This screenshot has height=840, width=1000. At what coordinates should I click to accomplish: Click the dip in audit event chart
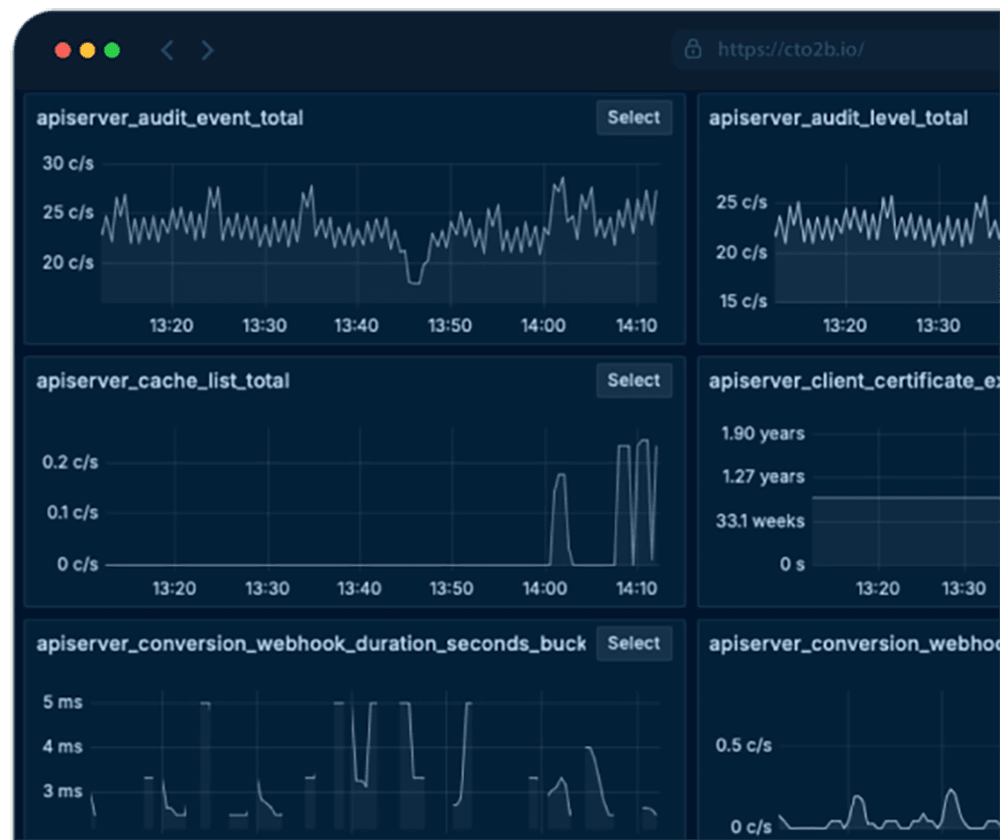click(413, 280)
